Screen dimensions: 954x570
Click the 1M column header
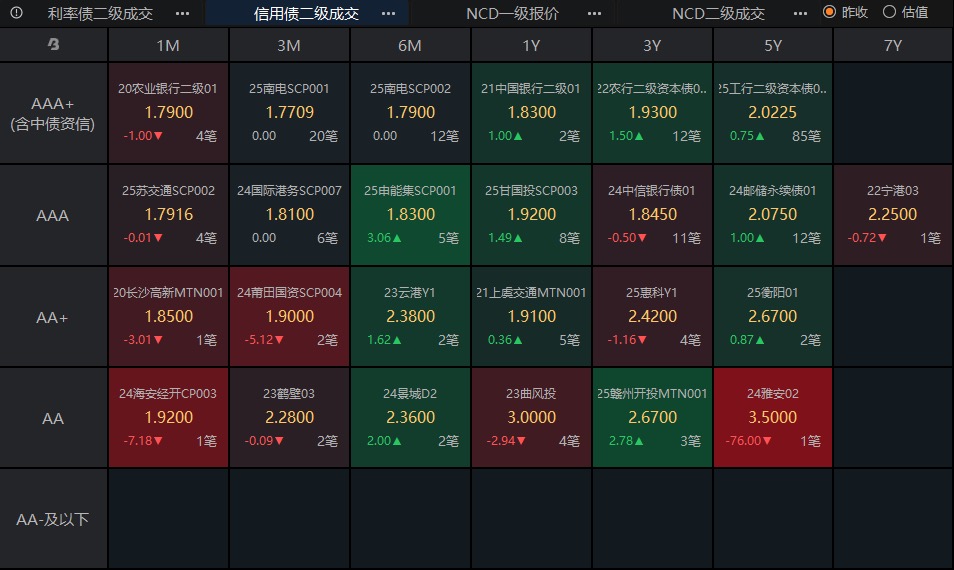[168, 46]
